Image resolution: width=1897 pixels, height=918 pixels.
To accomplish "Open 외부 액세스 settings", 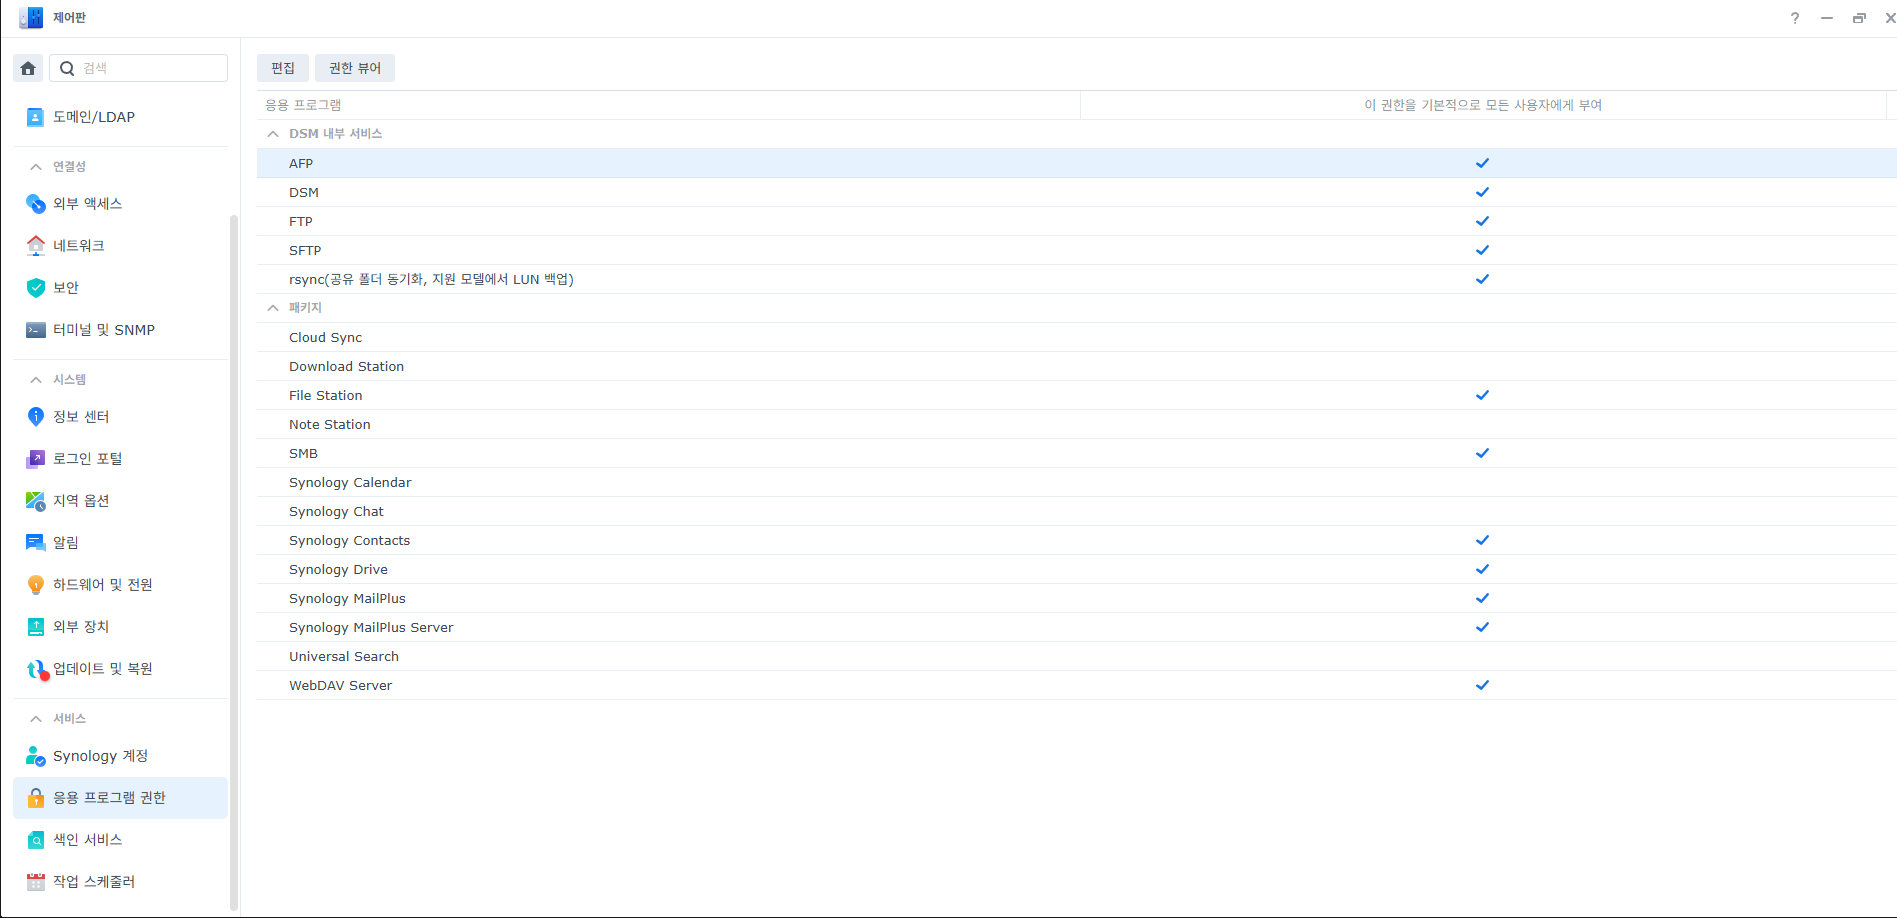I will (120, 204).
